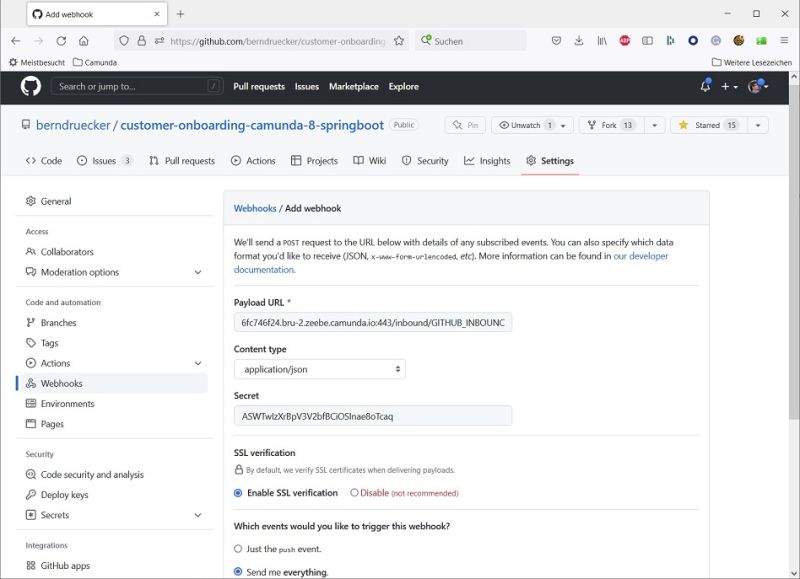Open the plus create-new menu in the header
Image resolution: width=800 pixels, height=579 pixels.
point(730,87)
